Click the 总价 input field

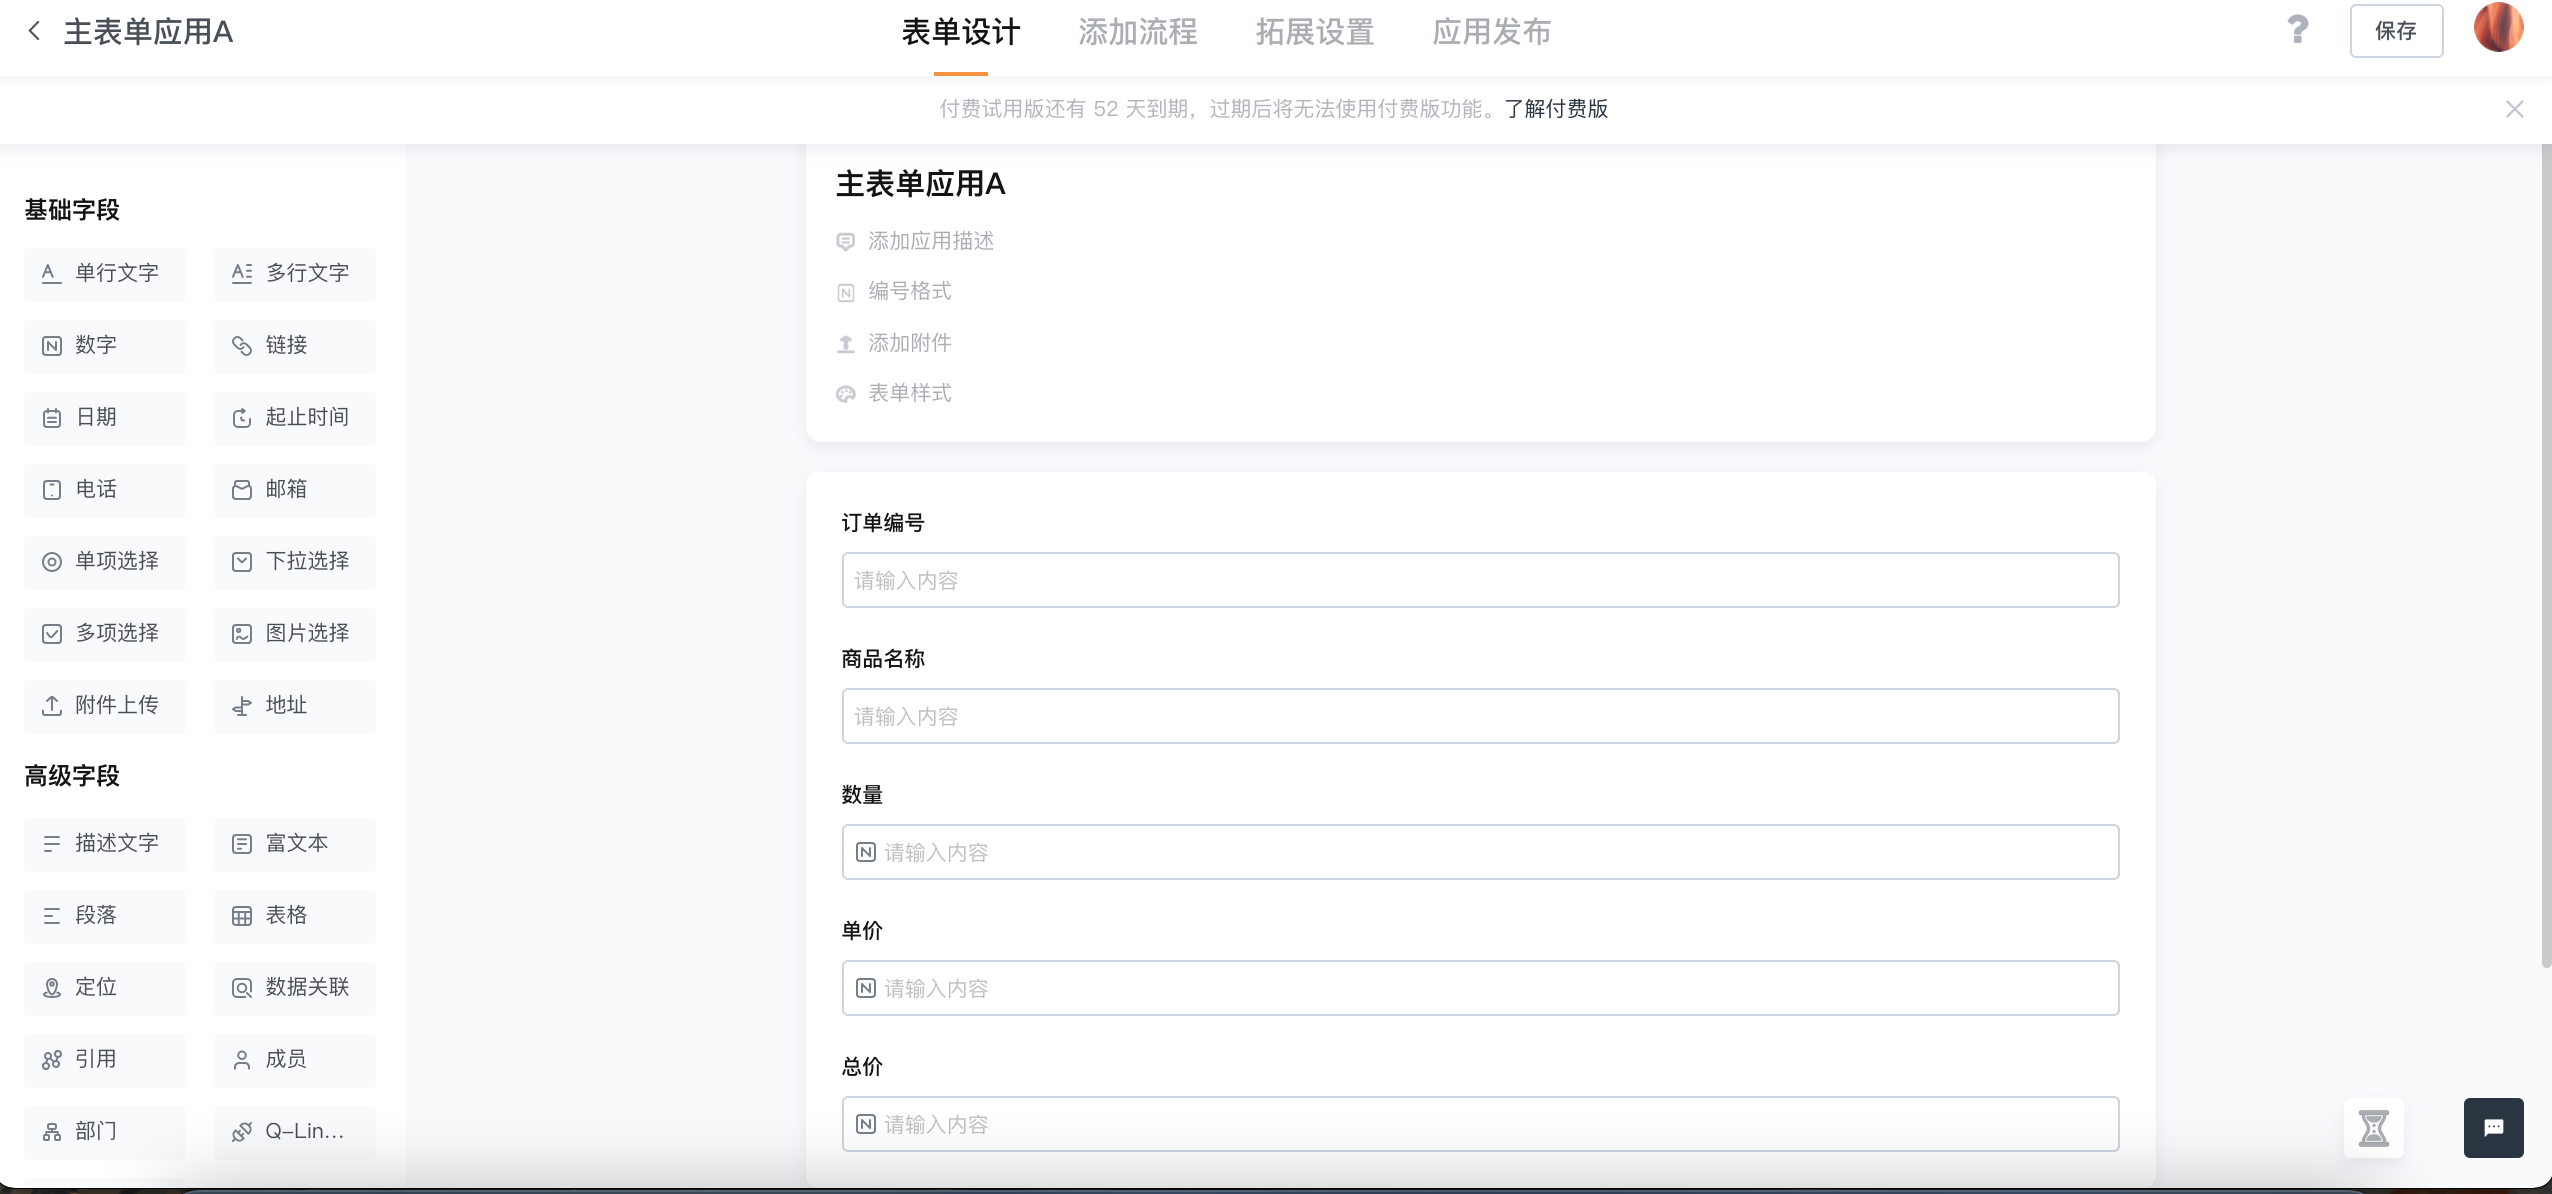[x=1480, y=1124]
